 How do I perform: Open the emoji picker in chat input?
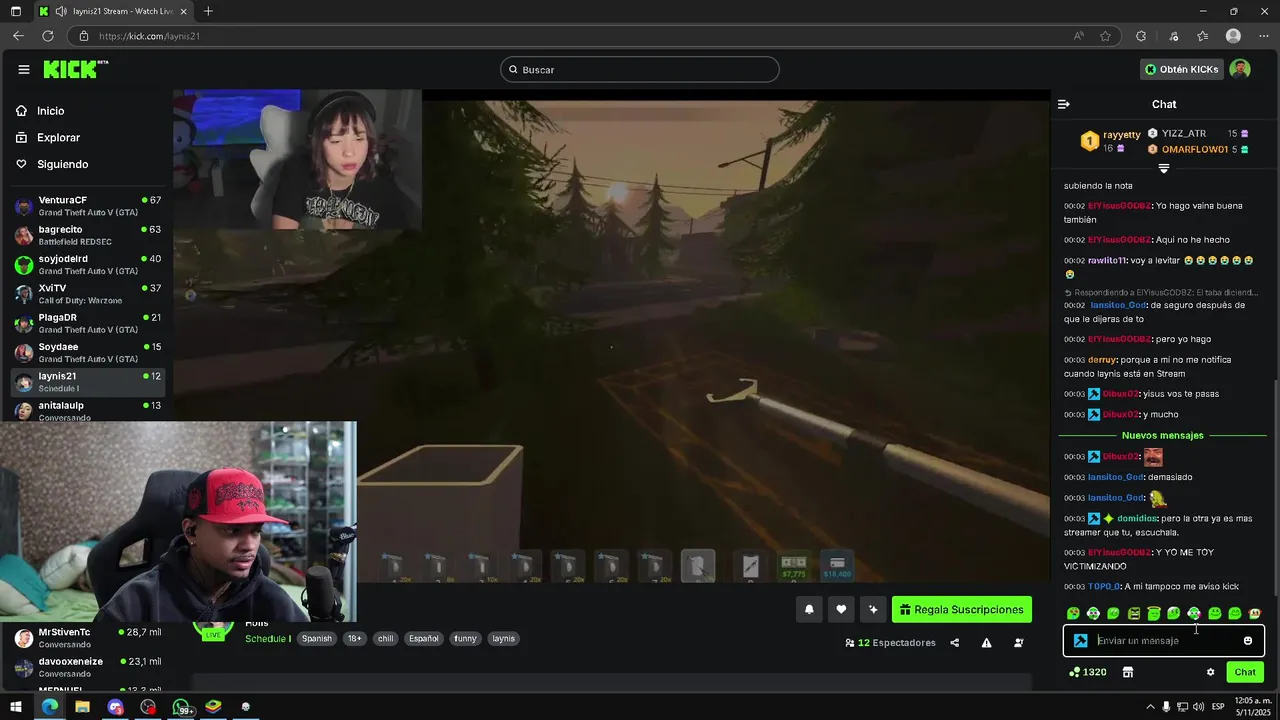(x=1247, y=641)
